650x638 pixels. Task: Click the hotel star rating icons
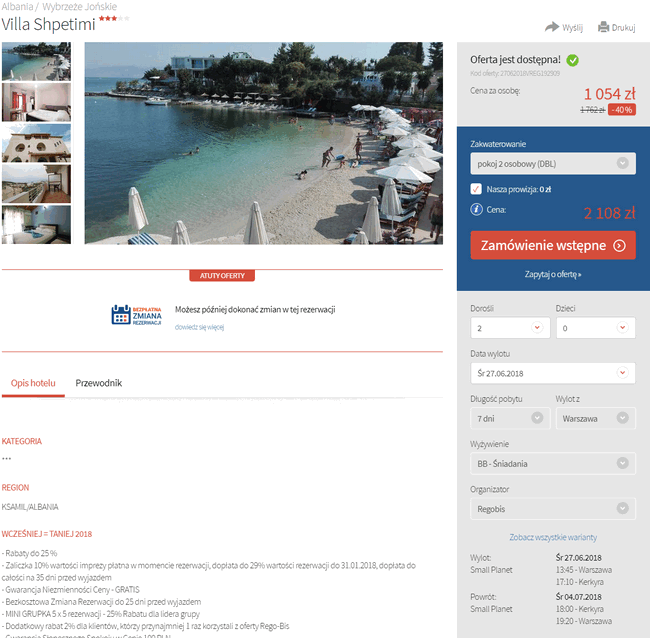click(x=114, y=18)
